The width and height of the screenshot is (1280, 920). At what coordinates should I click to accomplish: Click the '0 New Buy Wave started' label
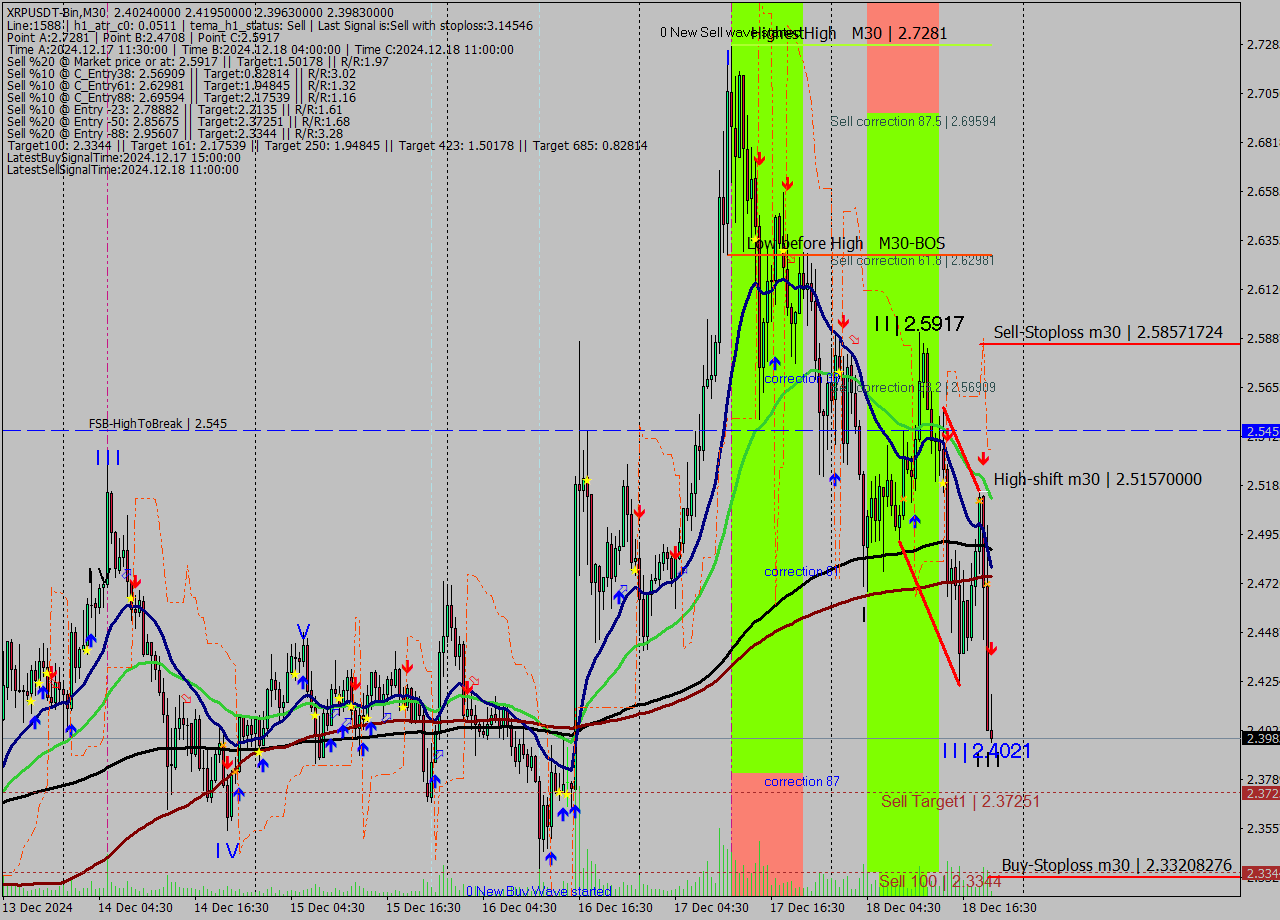539,891
